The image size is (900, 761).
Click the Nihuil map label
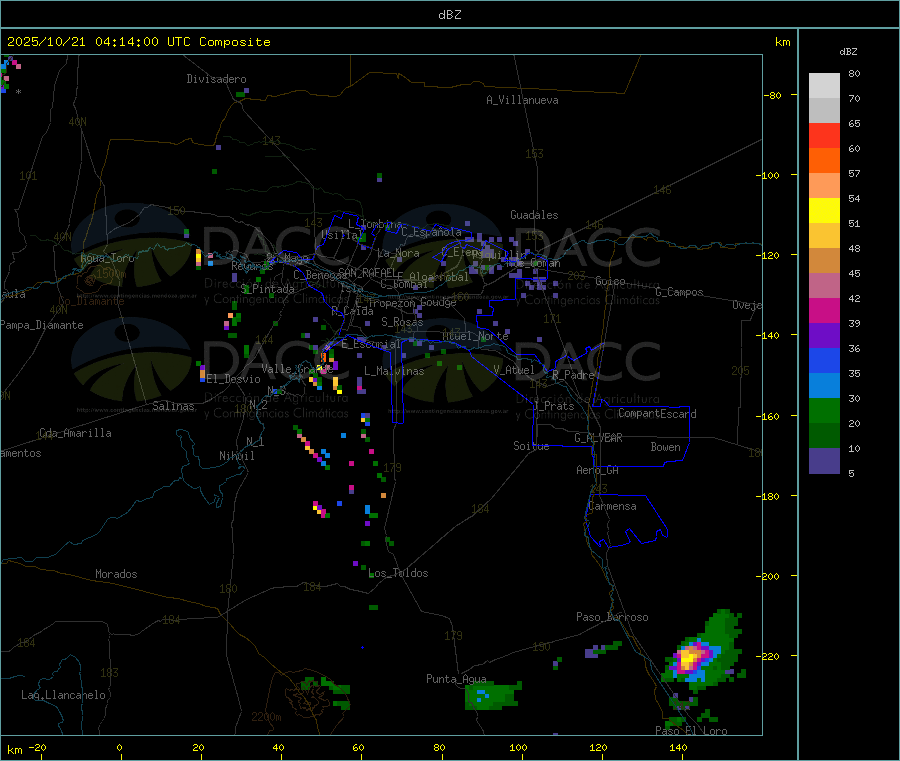point(236,456)
